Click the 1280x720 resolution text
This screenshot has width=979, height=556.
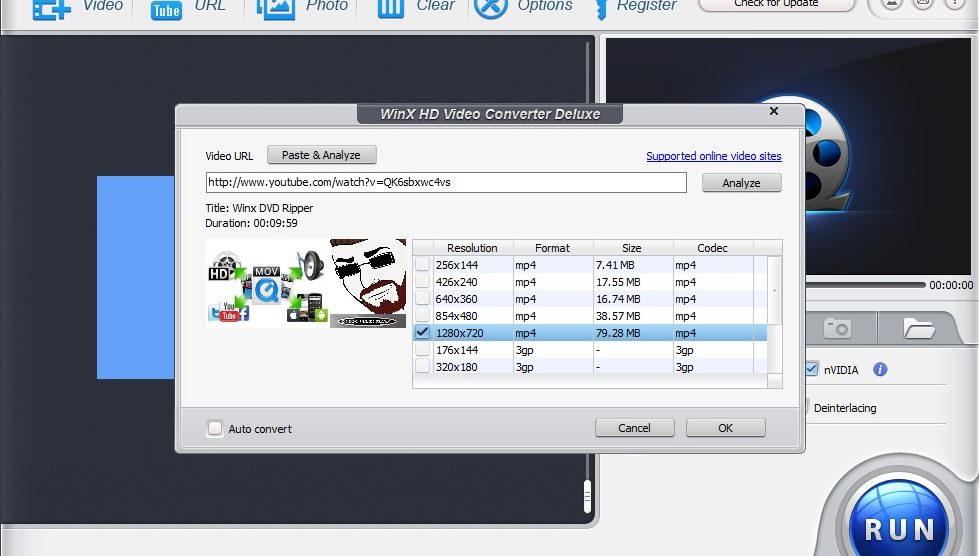460,333
